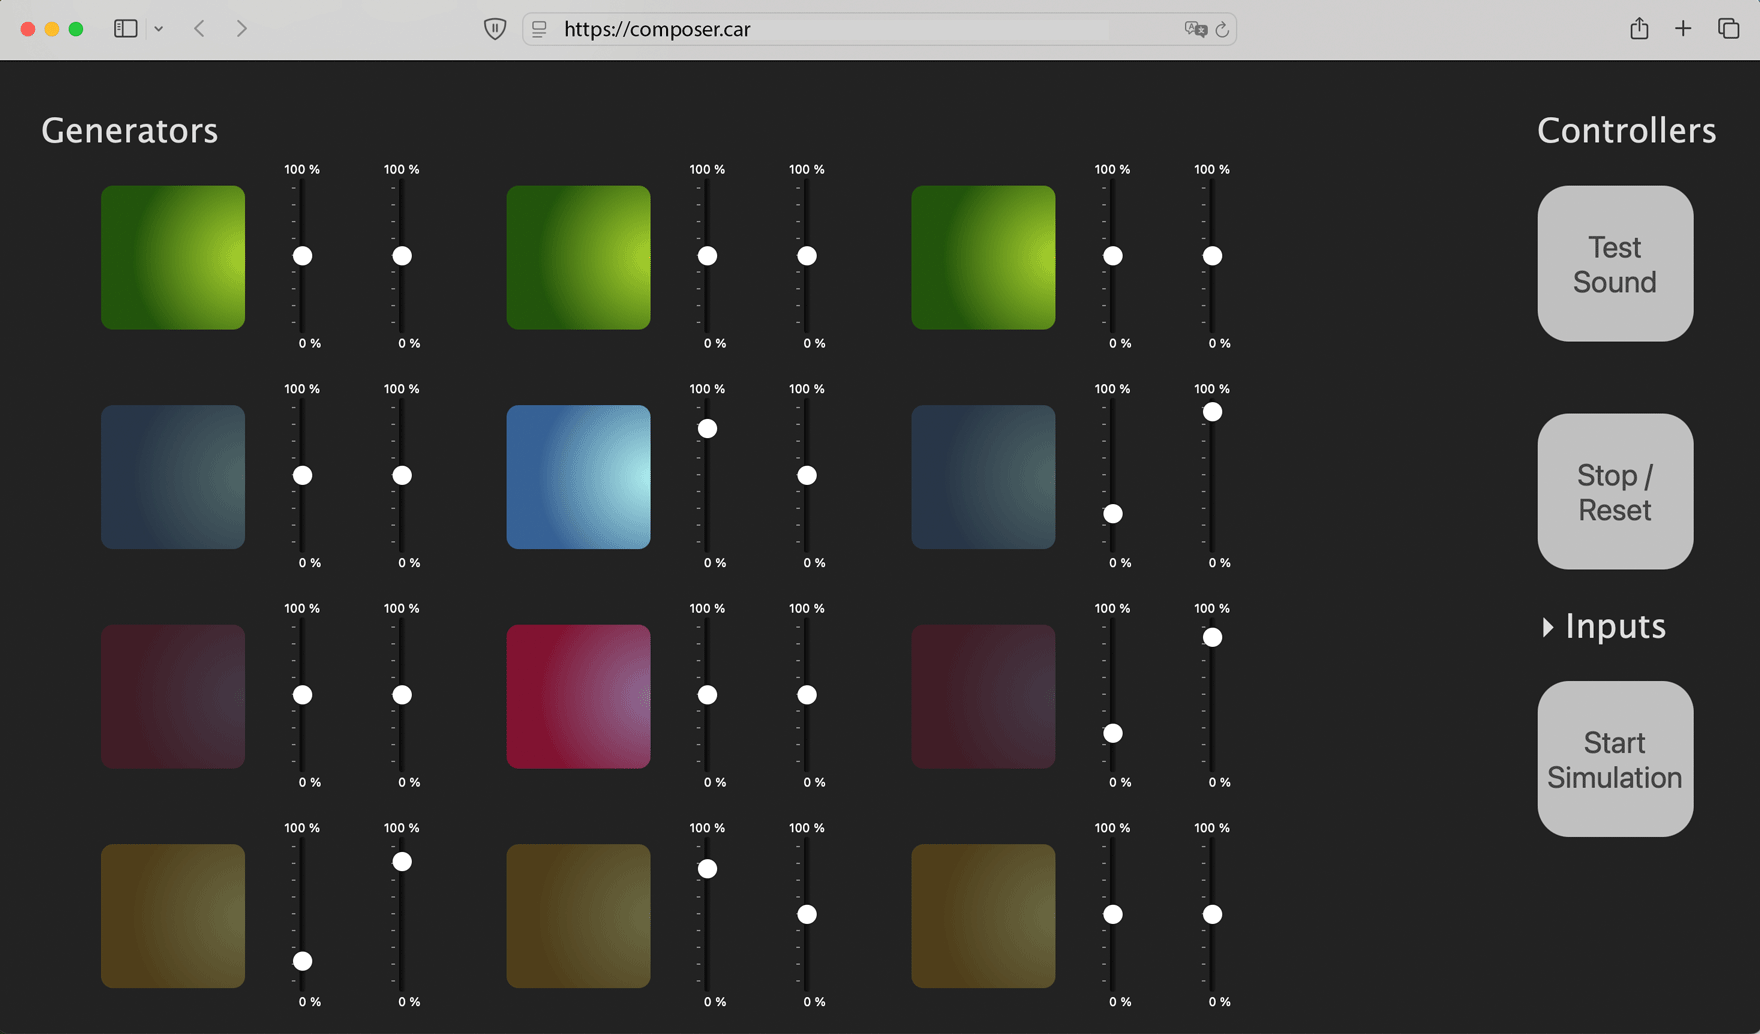
Task: Toggle the bottom-right olive generator pad
Action: 983,916
